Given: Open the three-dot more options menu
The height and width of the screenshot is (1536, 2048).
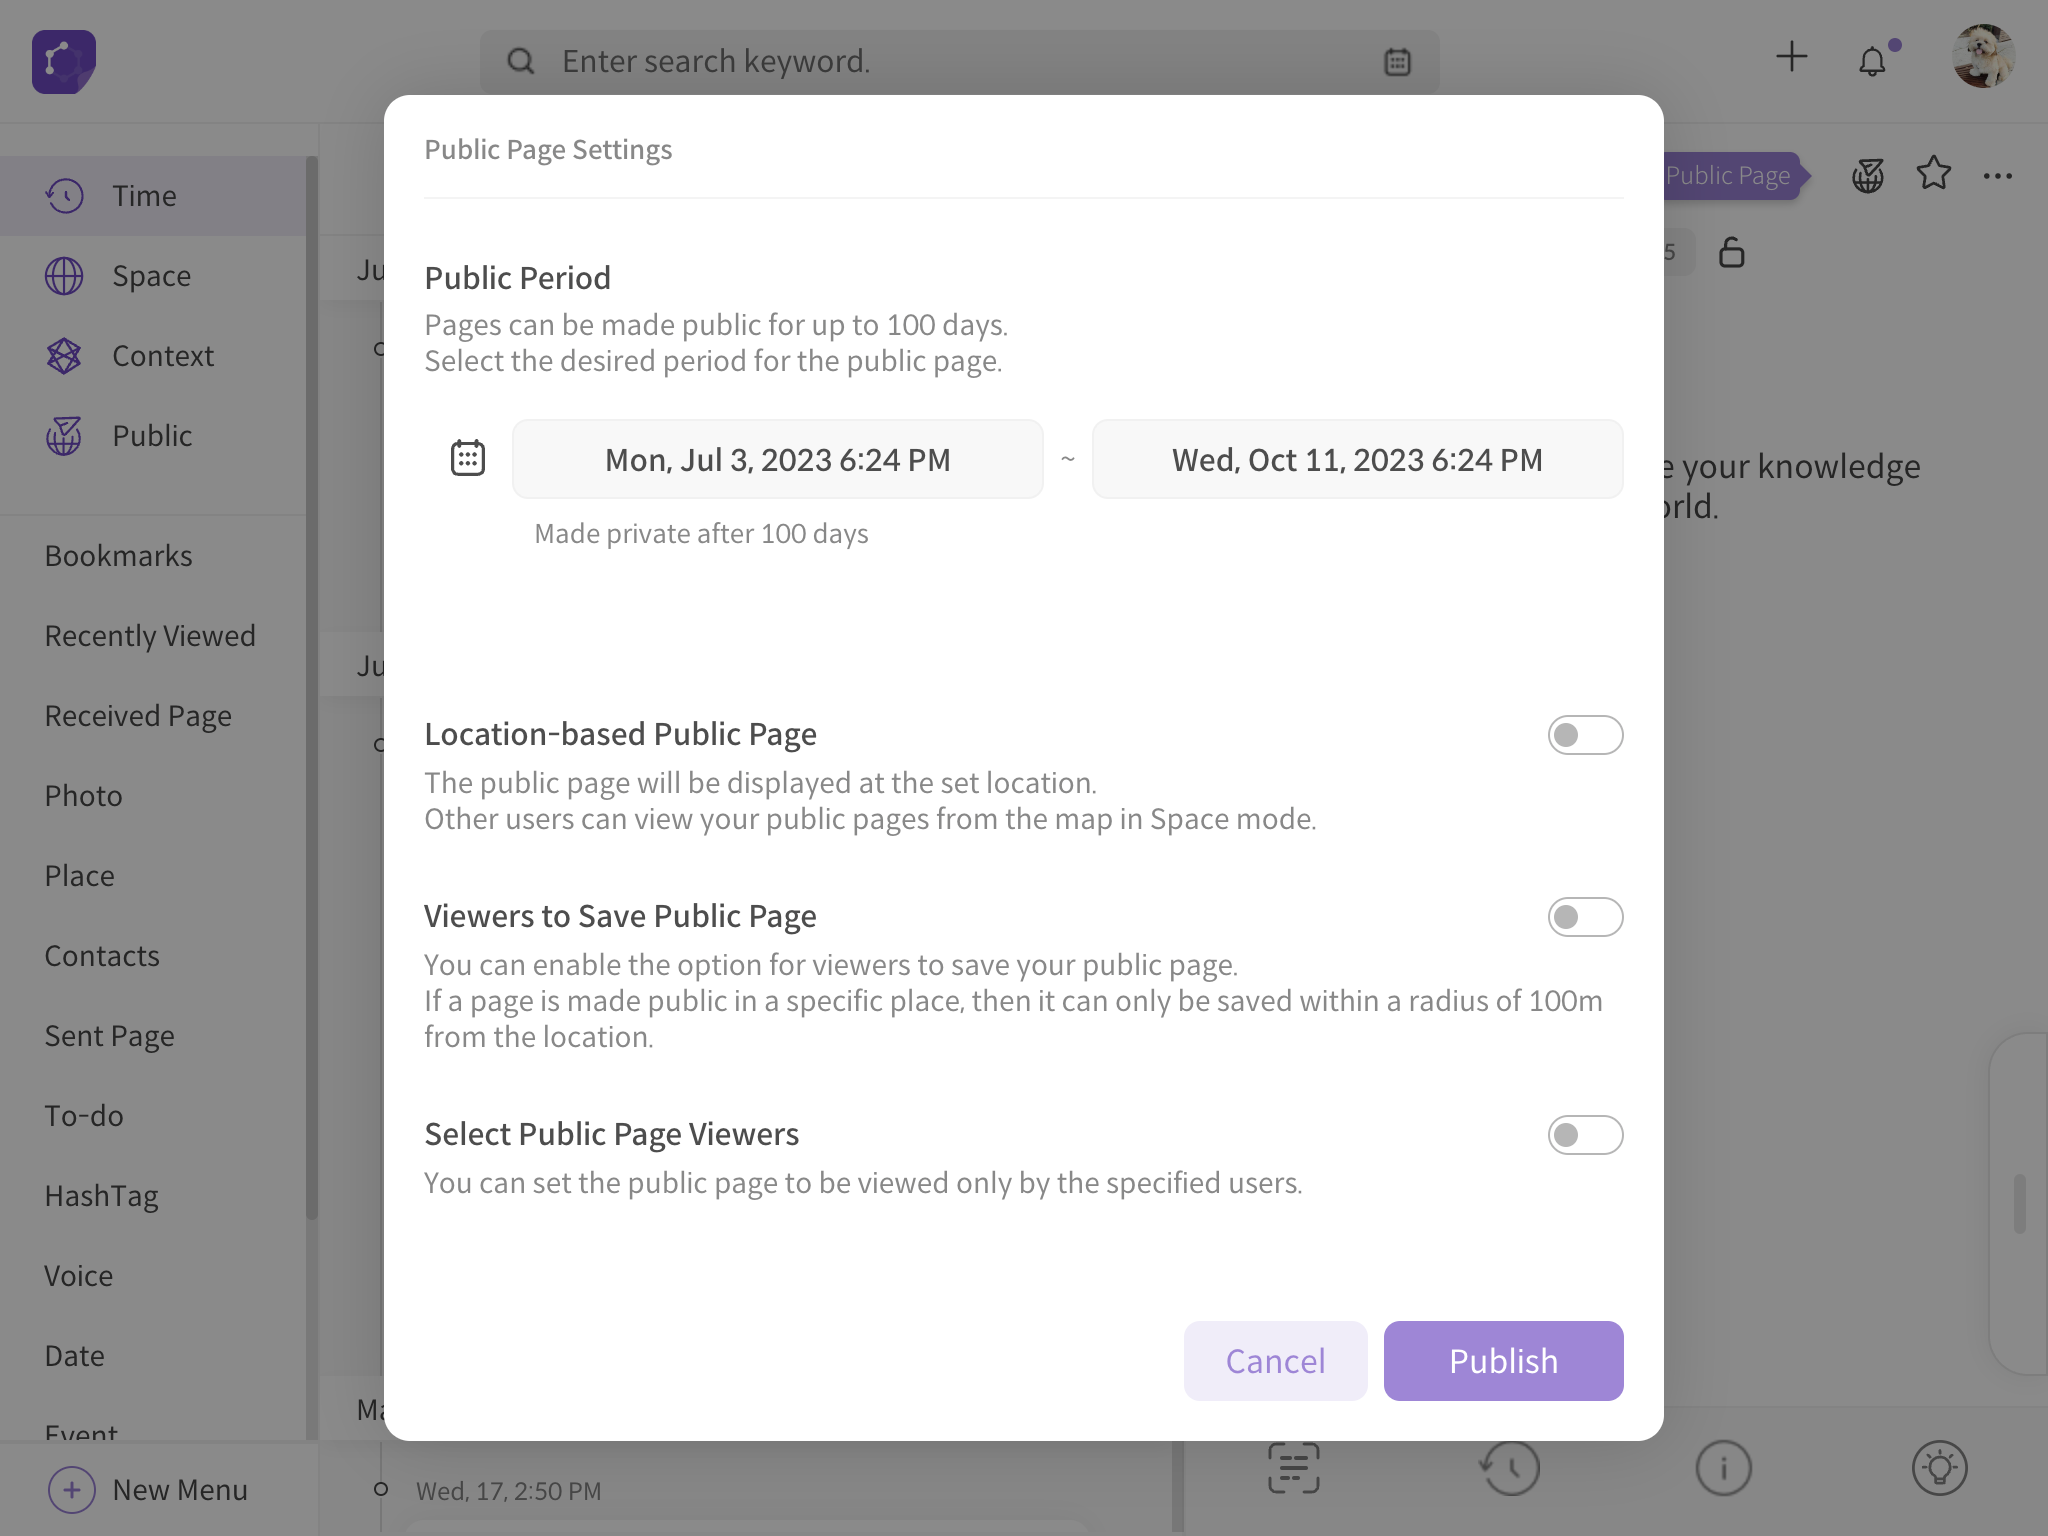Looking at the screenshot, I should click(1997, 176).
